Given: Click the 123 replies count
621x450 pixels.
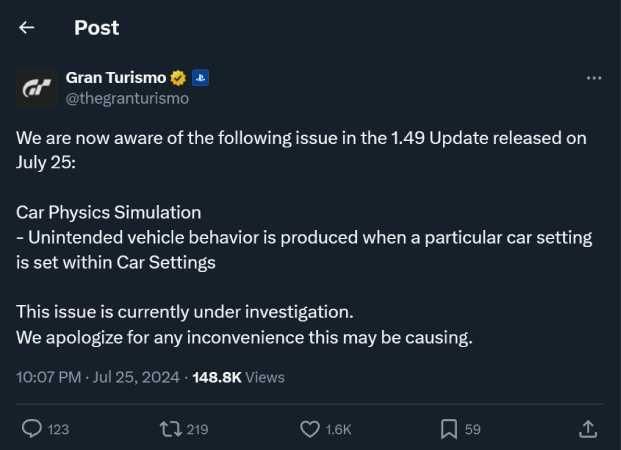Looking at the screenshot, I should coord(58,429).
